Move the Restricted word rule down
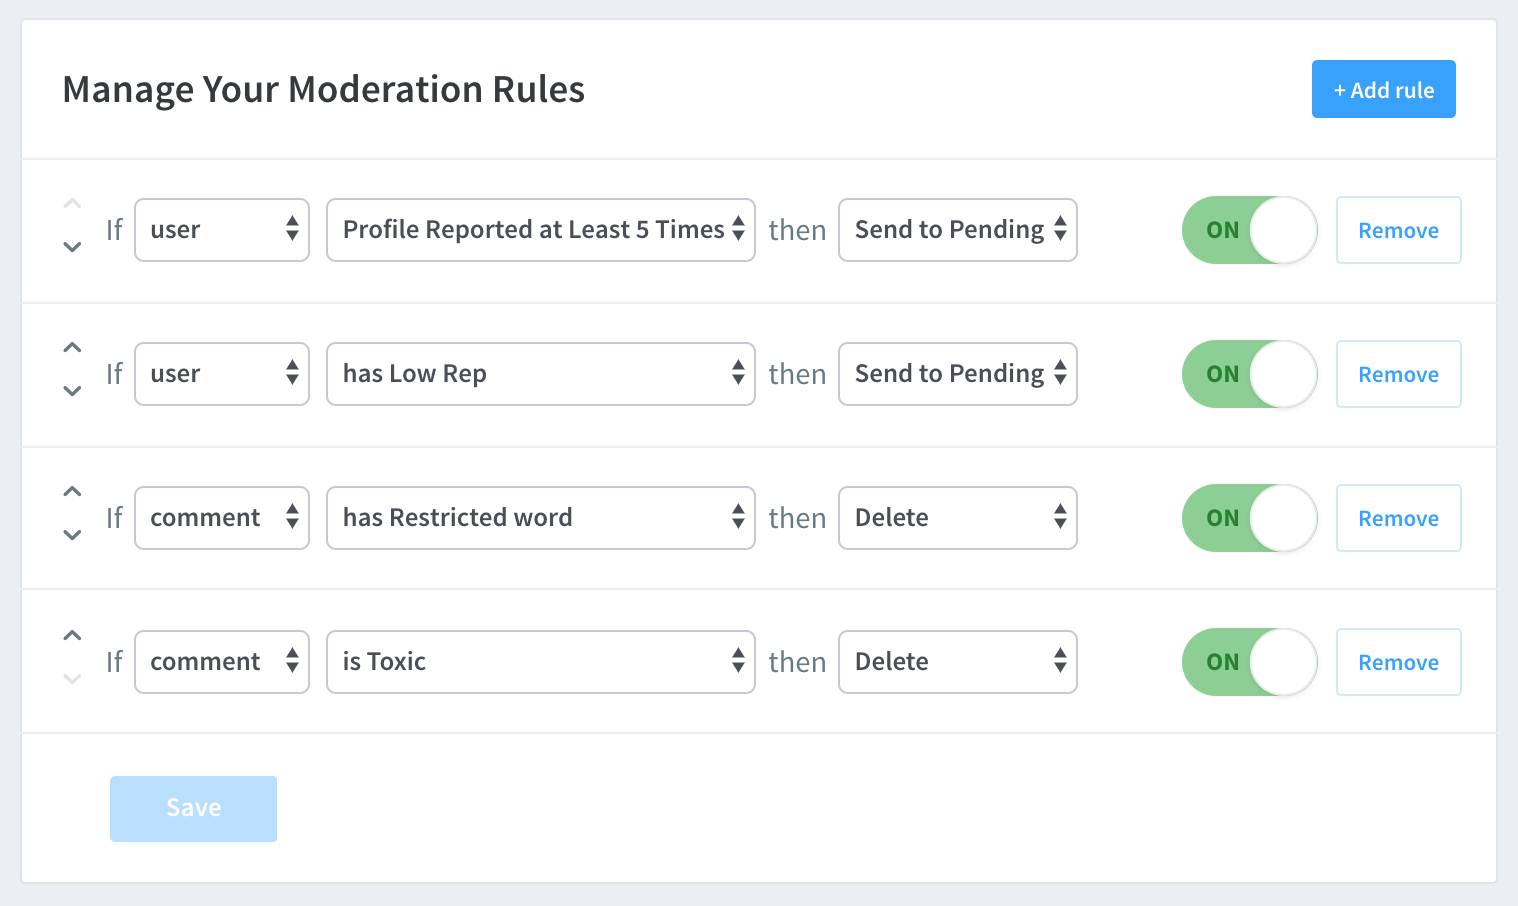 pyautogui.click(x=72, y=535)
